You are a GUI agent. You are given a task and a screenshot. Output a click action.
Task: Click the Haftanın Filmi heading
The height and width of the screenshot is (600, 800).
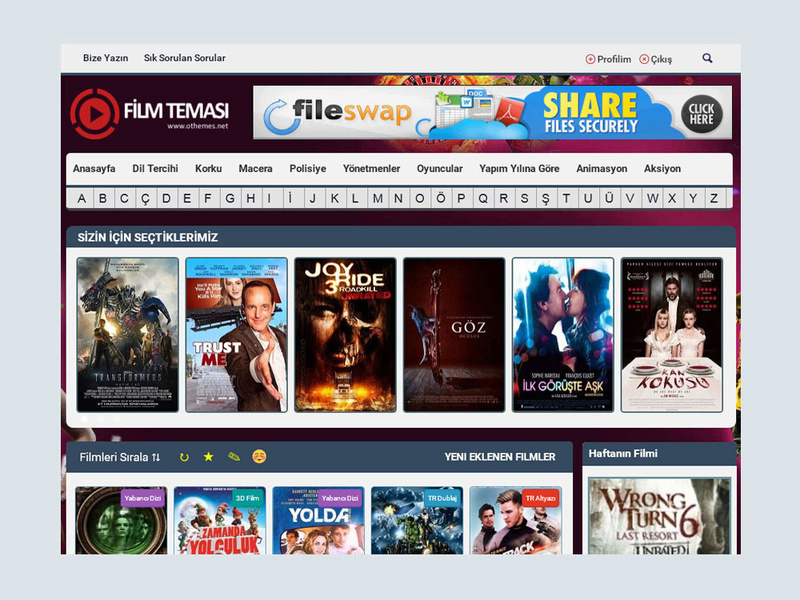point(623,454)
